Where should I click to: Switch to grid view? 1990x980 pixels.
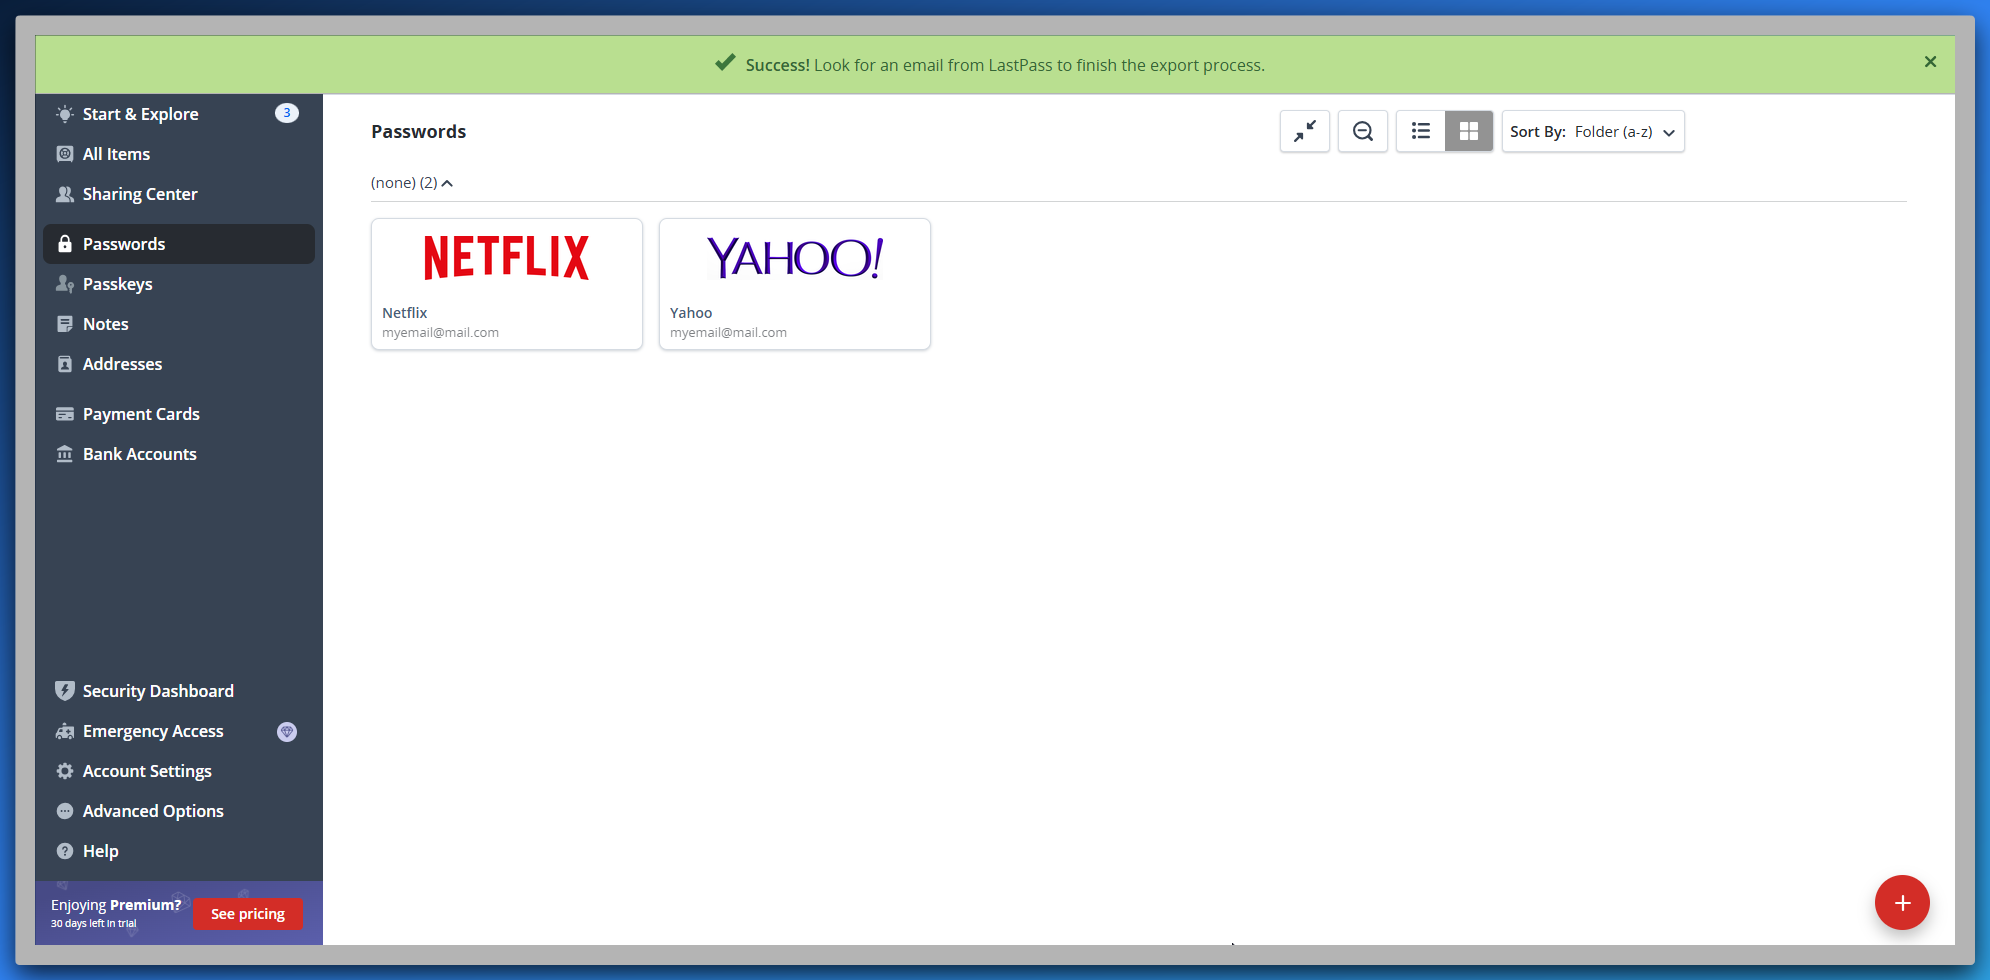pyautogui.click(x=1468, y=131)
